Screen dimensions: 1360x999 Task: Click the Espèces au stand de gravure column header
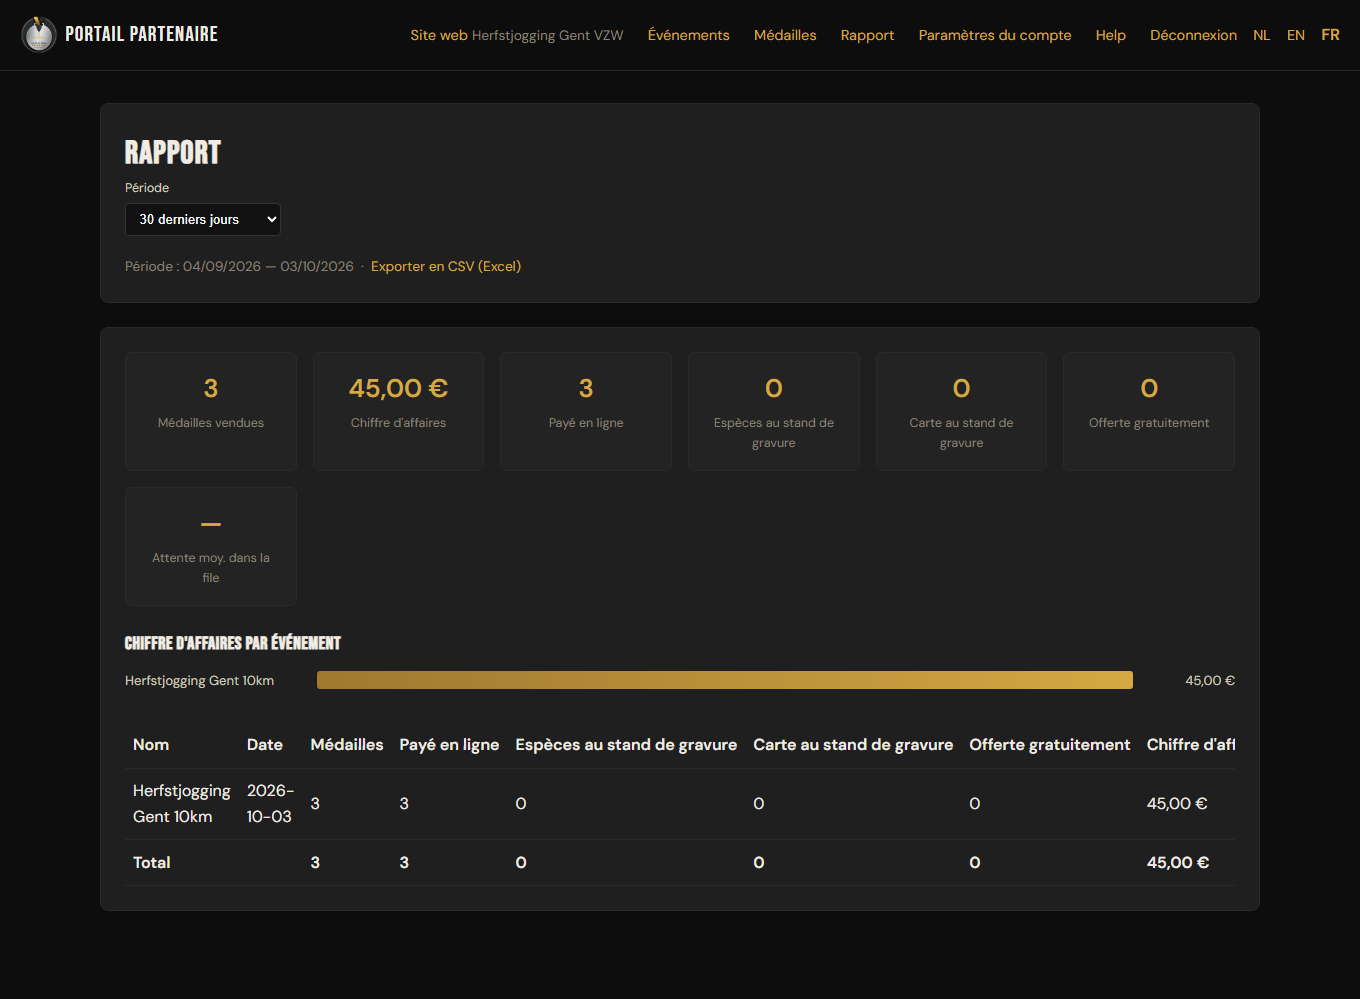click(x=626, y=745)
